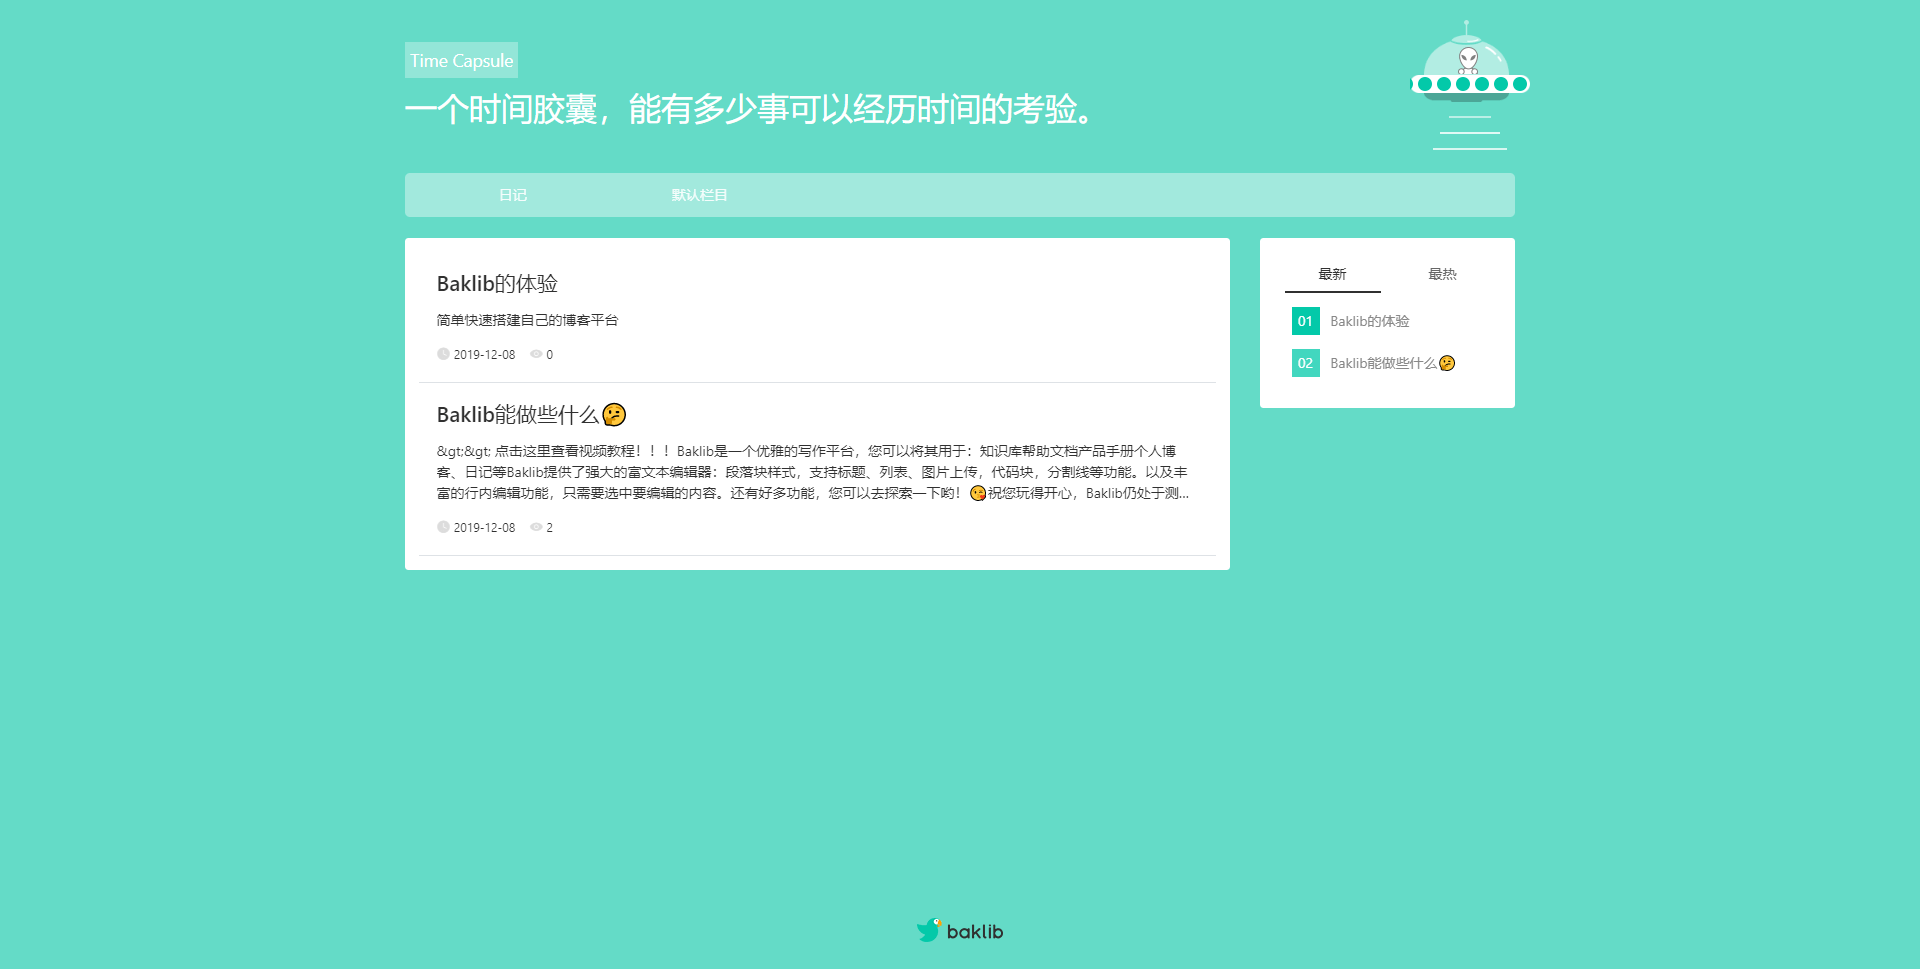Click the clock icon on Baklib的体验 post
The height and width of the screenshot is (969, 1920).
pos(443,354)
